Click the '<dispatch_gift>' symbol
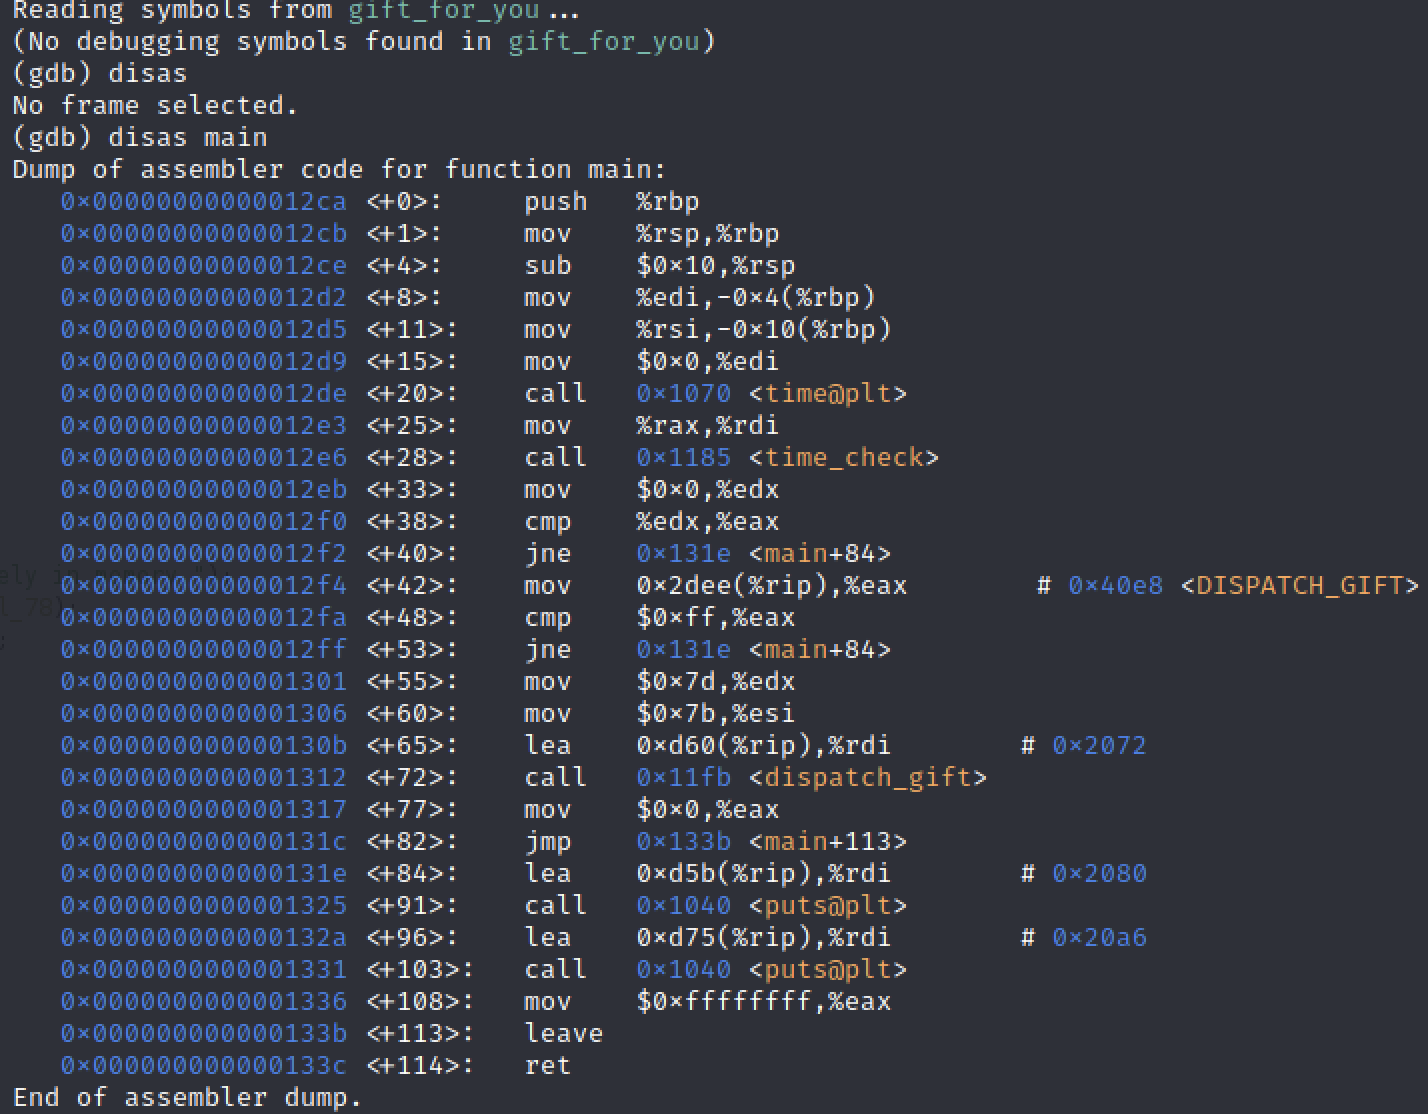The width and height of the screenshot is (1428, 1114). (x=868, y=777)
